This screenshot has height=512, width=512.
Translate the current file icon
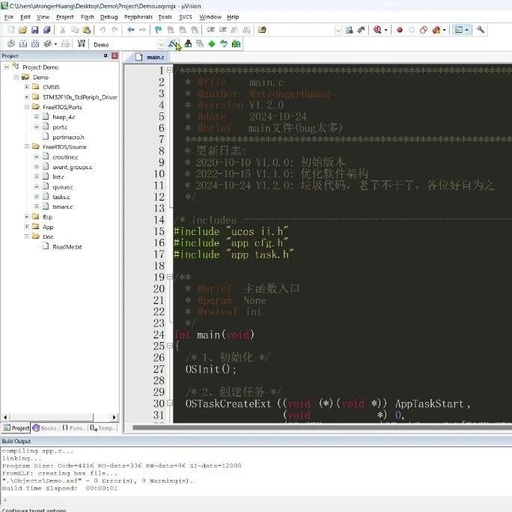(x=11, y=44)
